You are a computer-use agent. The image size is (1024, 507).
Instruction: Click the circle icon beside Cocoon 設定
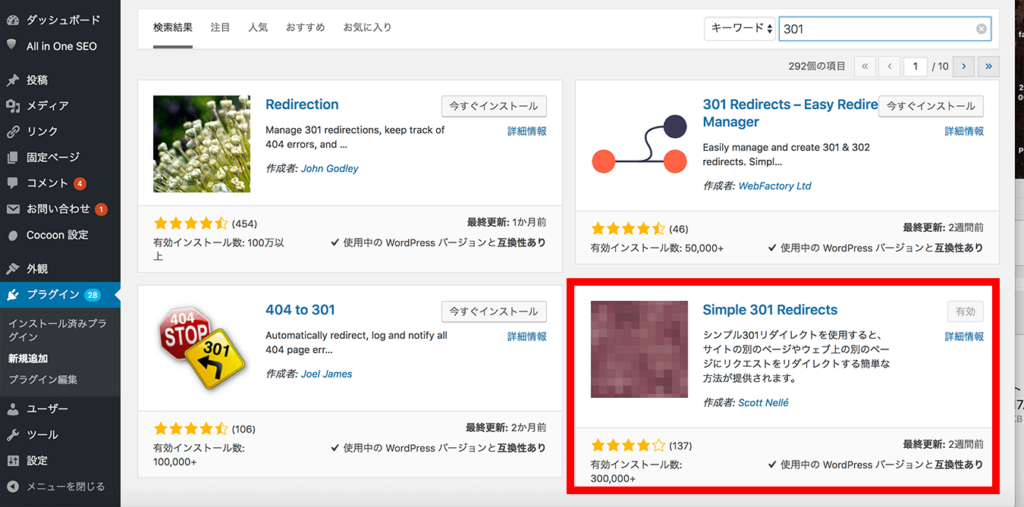coord(12,235)
